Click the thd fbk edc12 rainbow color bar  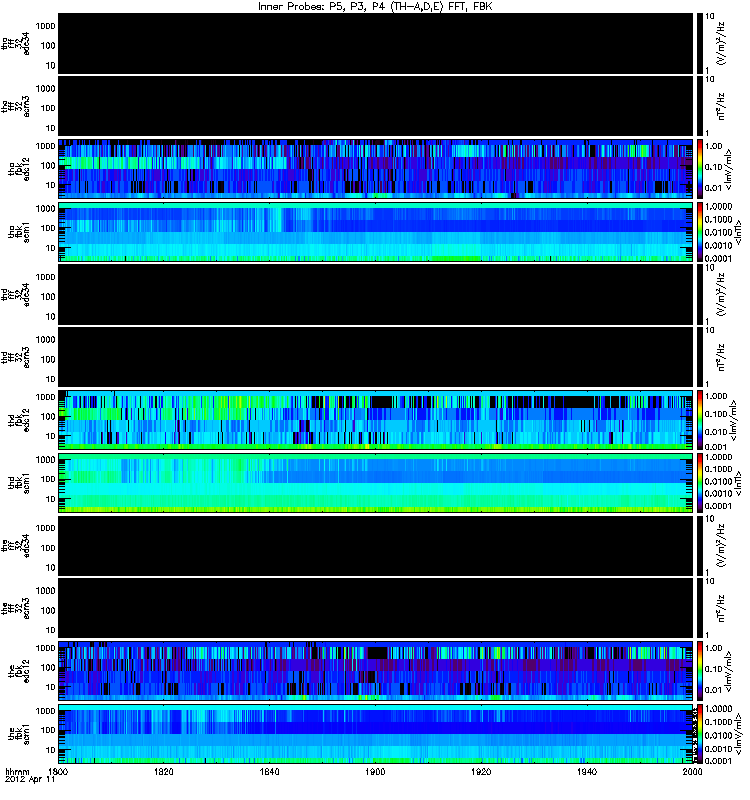(699, 420)
